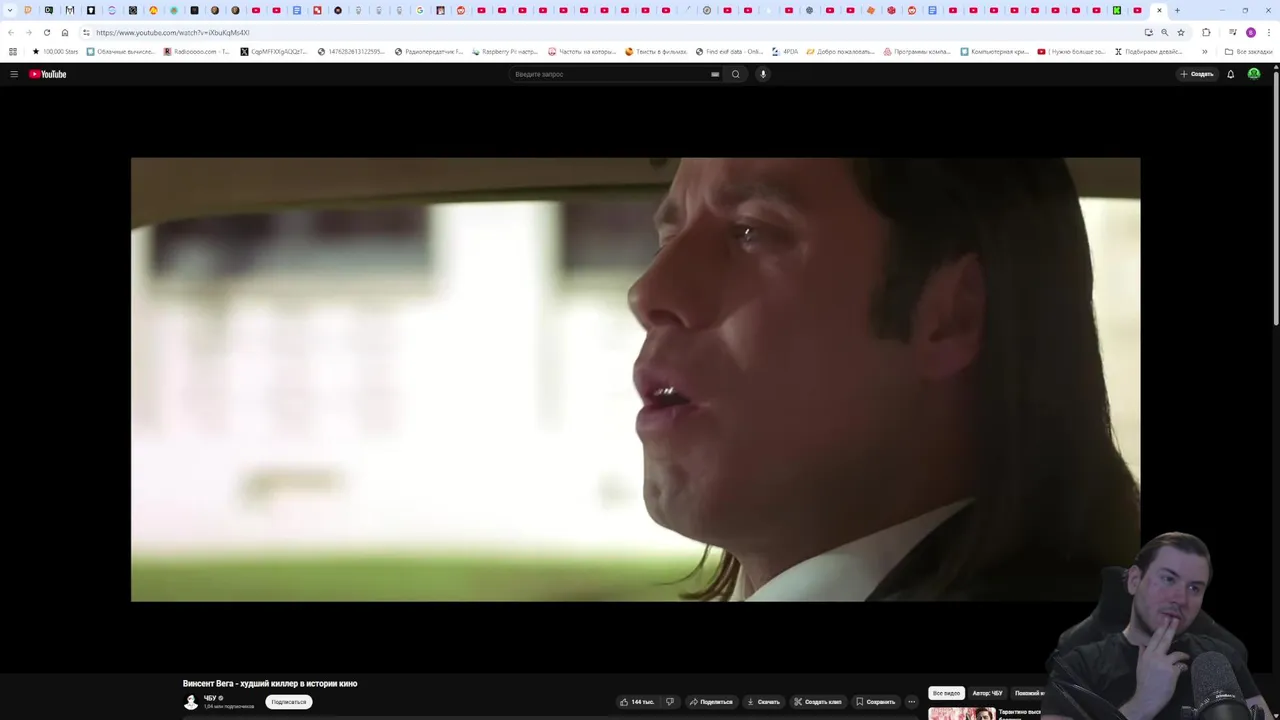Screen dimensions: 1280x720
Task: Select the 'Автор: ЧБУ' filter chip
Action: [x=987, y=693]
